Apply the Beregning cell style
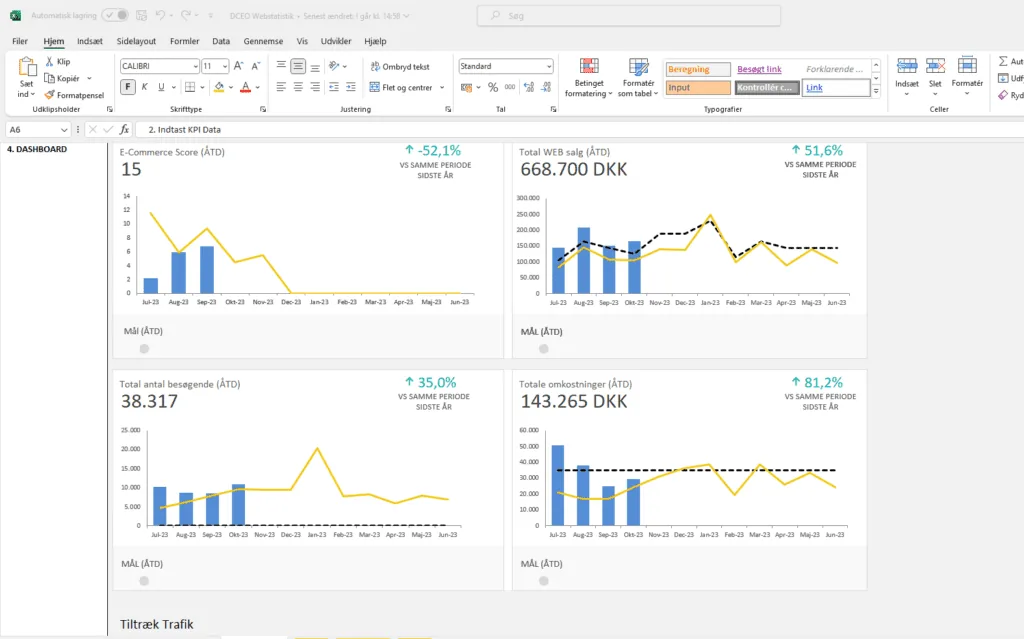Image resolution: width=1024 pixels, height=639 pixels. pyautogui.click(x=698, y=69)
